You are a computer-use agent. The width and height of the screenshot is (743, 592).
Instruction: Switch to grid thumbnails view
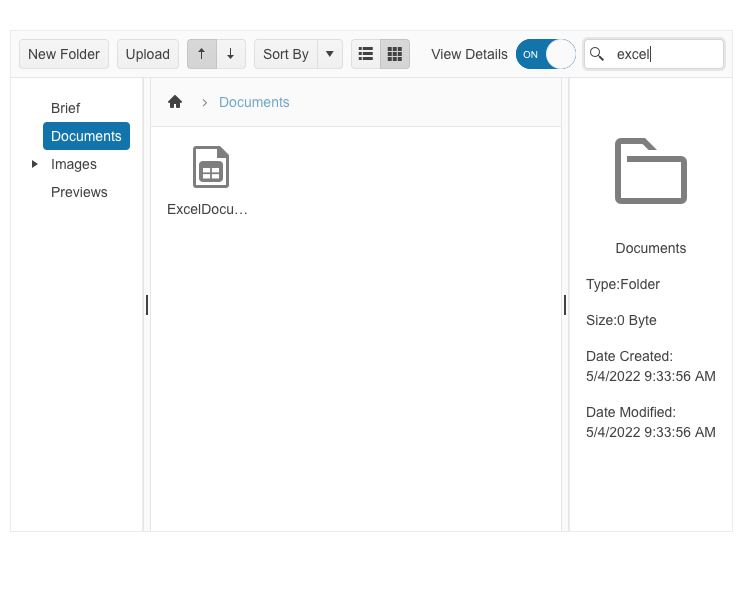(x=395, y=54)
